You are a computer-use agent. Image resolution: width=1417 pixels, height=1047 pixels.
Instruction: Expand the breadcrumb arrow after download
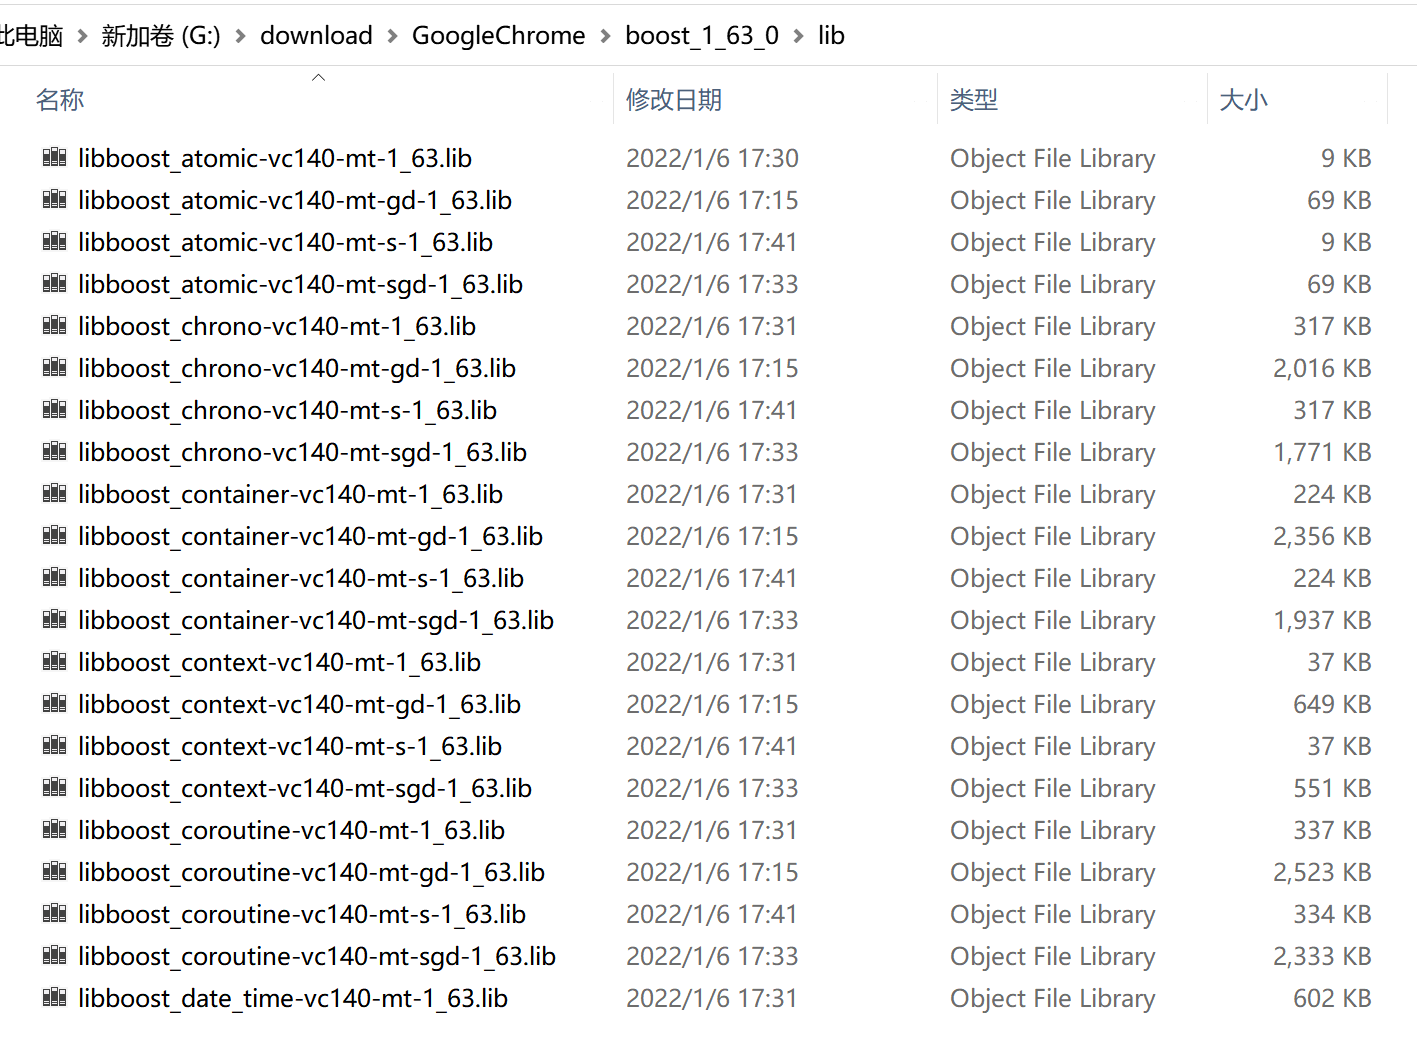pos(391,35)
